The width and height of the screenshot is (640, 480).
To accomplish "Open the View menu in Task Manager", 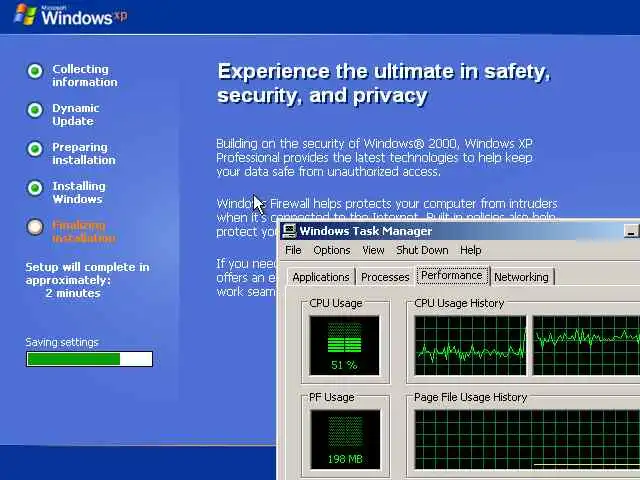I will click(x=373, y=250).
